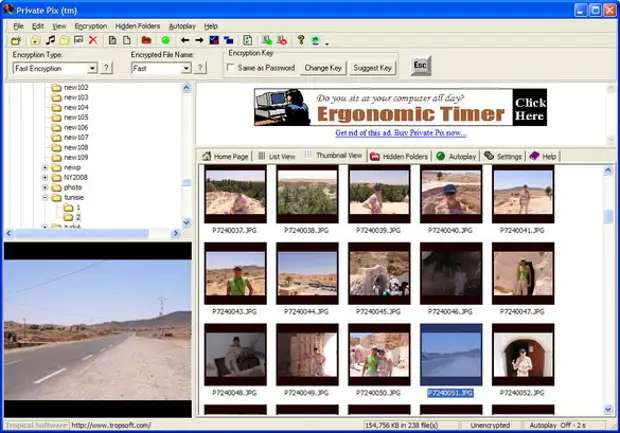The width and height of the screenshot is (620, 433).
Task: Switch to the Hidden Folders tab
Action: coord(399,157)
